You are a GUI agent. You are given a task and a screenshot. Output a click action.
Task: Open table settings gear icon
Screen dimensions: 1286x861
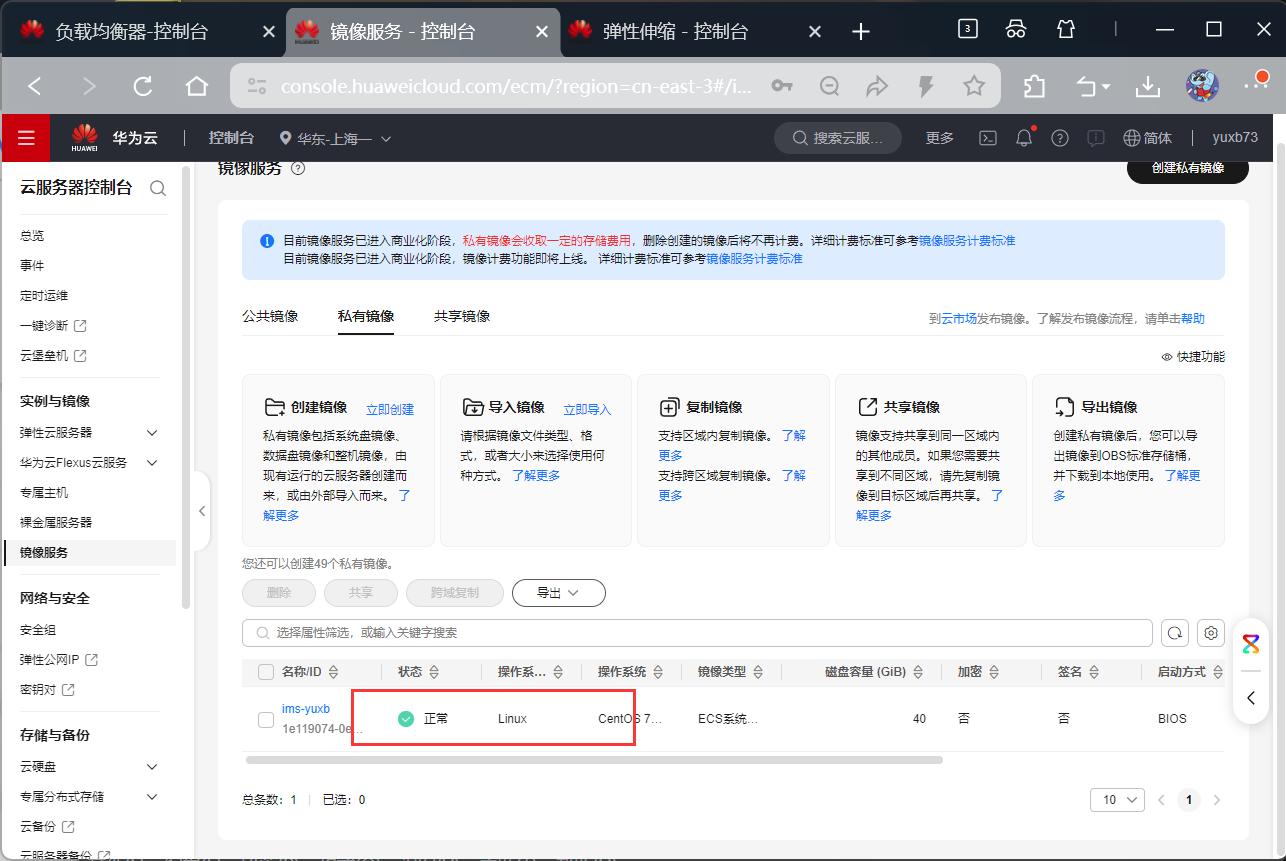click(x=1211, y=633)
